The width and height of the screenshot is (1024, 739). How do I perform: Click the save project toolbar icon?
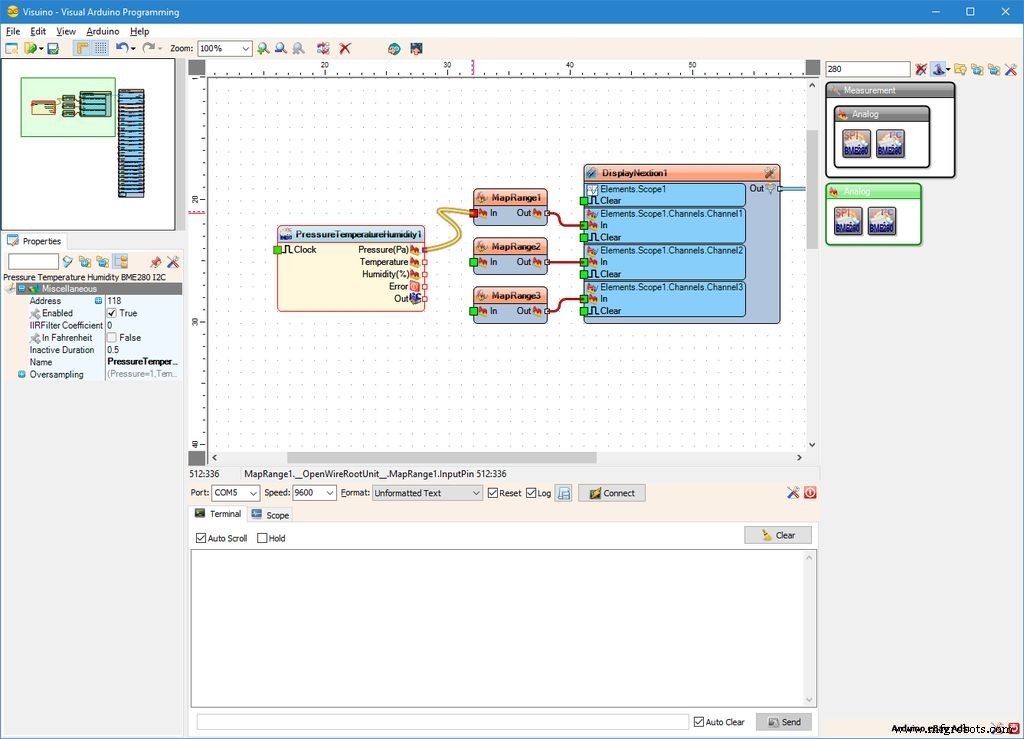point(53,48)
